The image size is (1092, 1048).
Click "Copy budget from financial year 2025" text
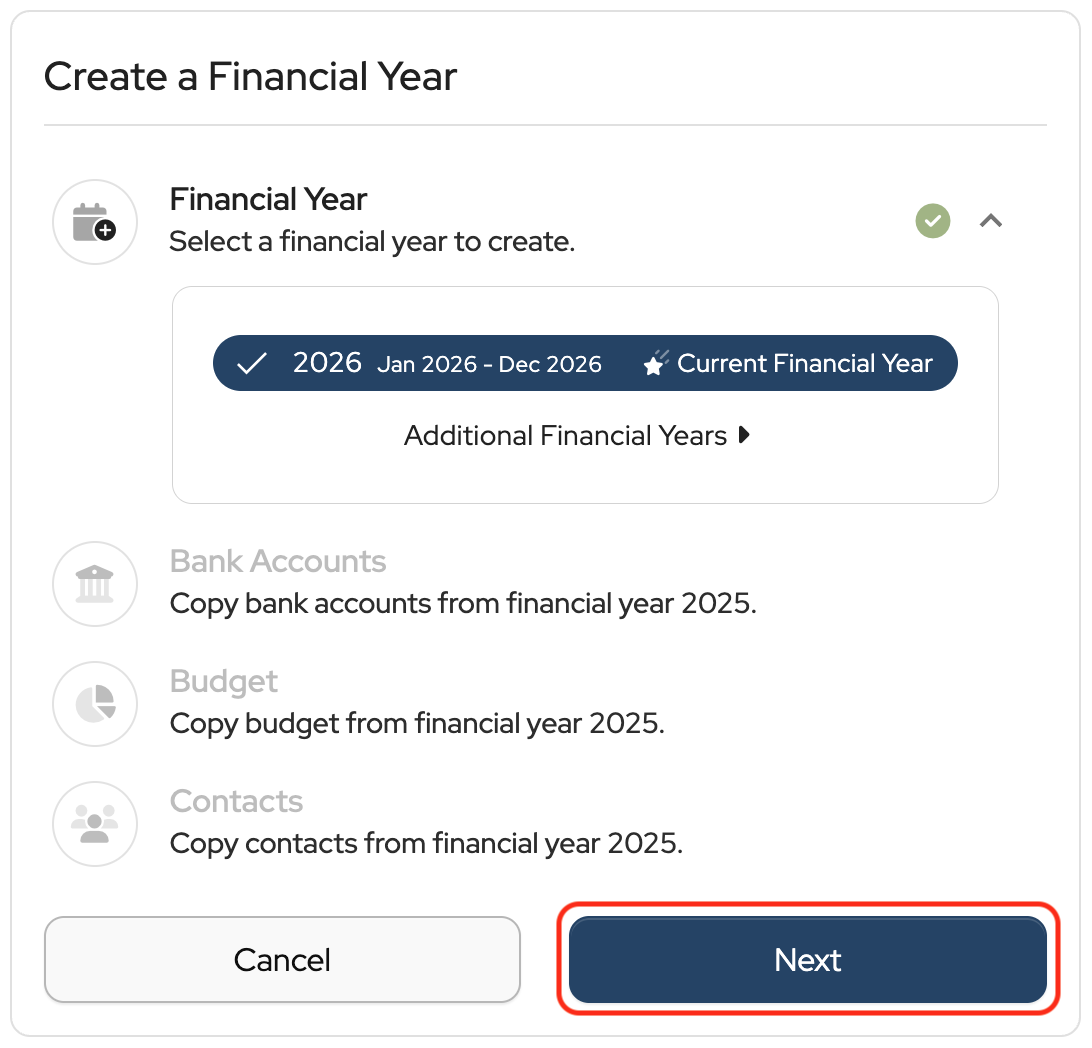417,723
